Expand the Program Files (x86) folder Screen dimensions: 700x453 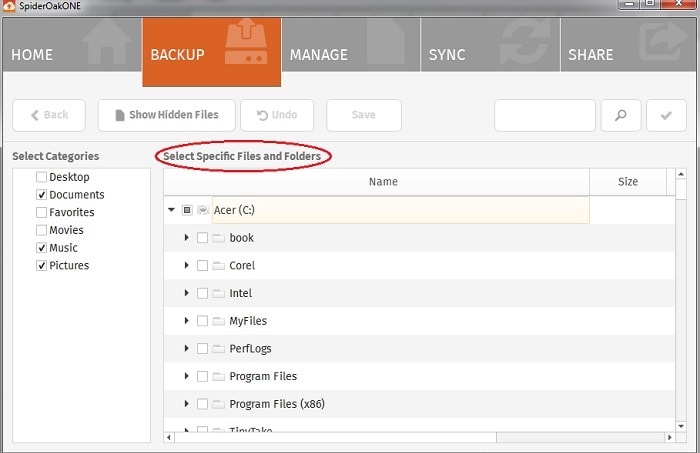187,403
